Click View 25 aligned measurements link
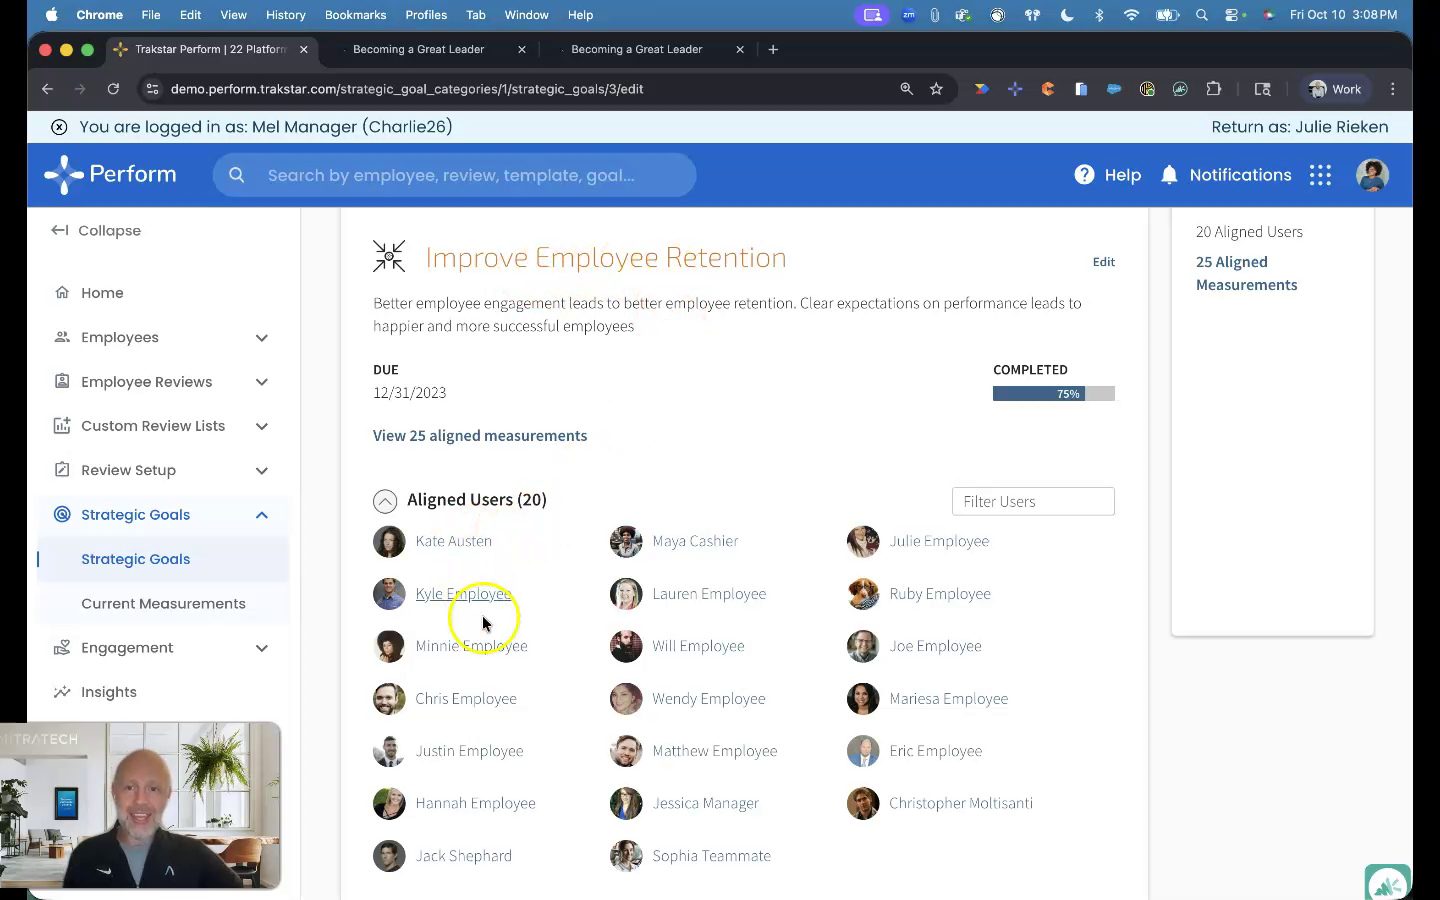 coord(480,436)
